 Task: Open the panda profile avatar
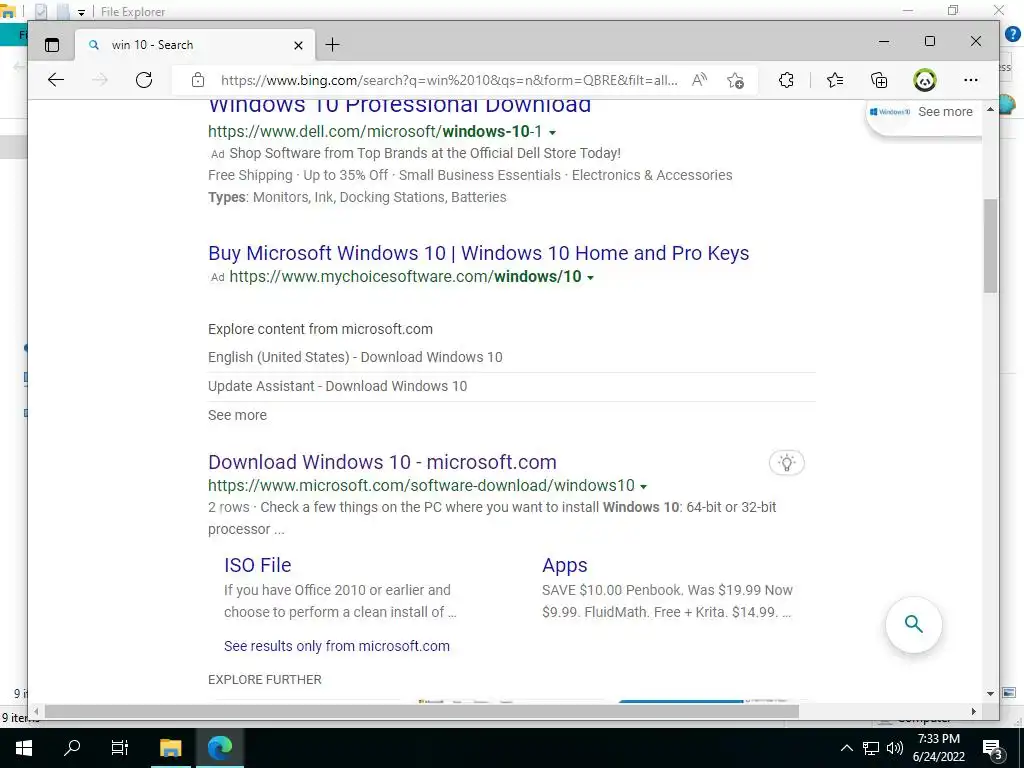tap(925, 80)
